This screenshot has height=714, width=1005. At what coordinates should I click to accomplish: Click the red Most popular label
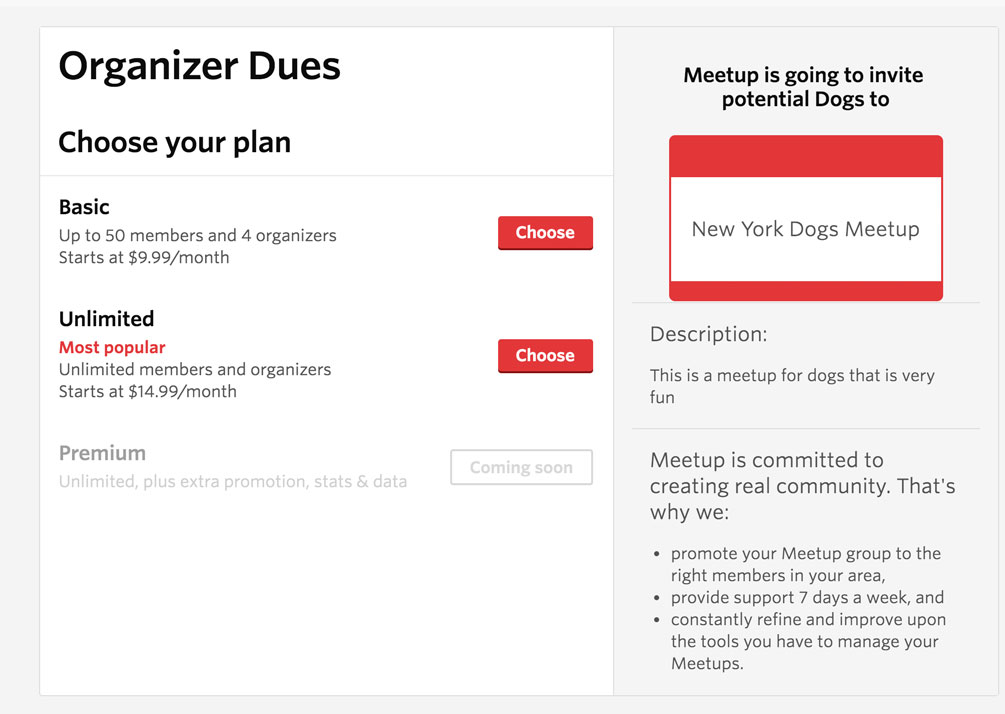pyautogui.click(x=112, y=347)
